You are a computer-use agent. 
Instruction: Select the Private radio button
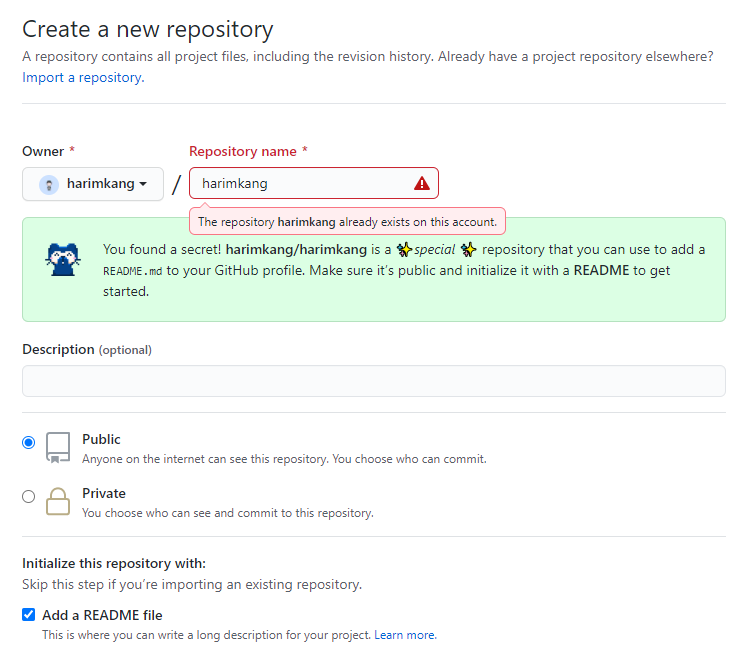[29, 496]
